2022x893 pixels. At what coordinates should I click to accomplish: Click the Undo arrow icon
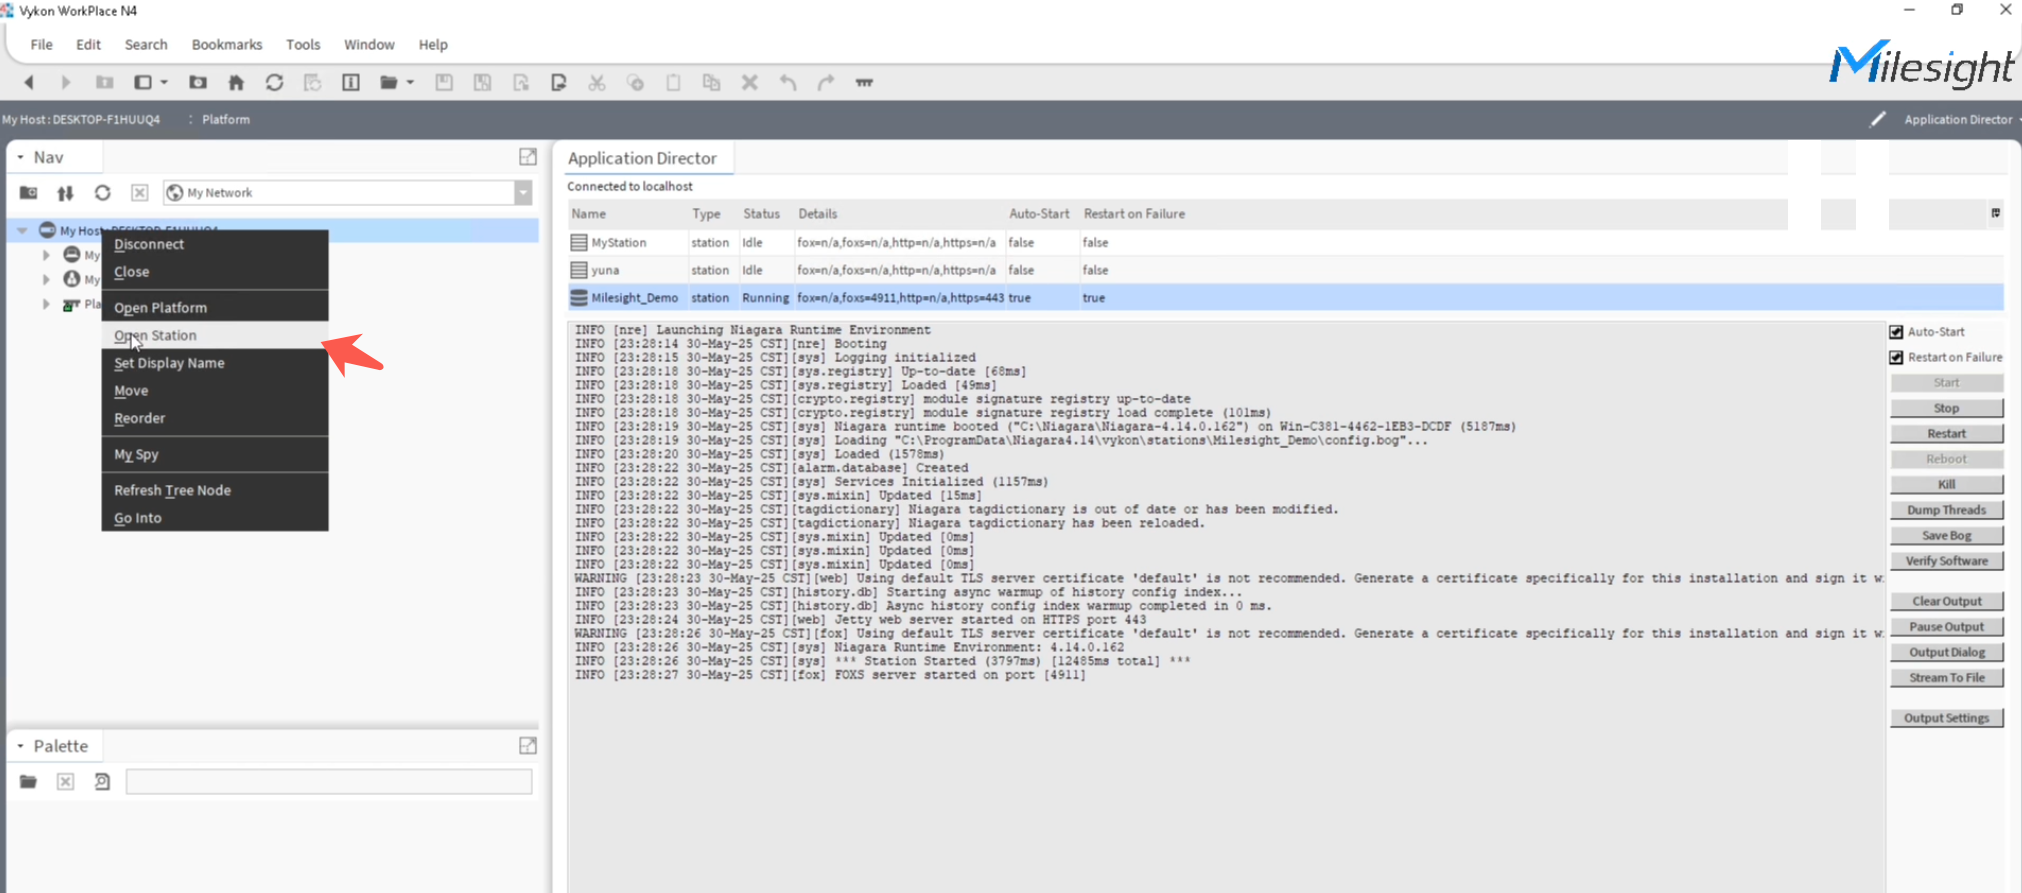coord(788,83)
